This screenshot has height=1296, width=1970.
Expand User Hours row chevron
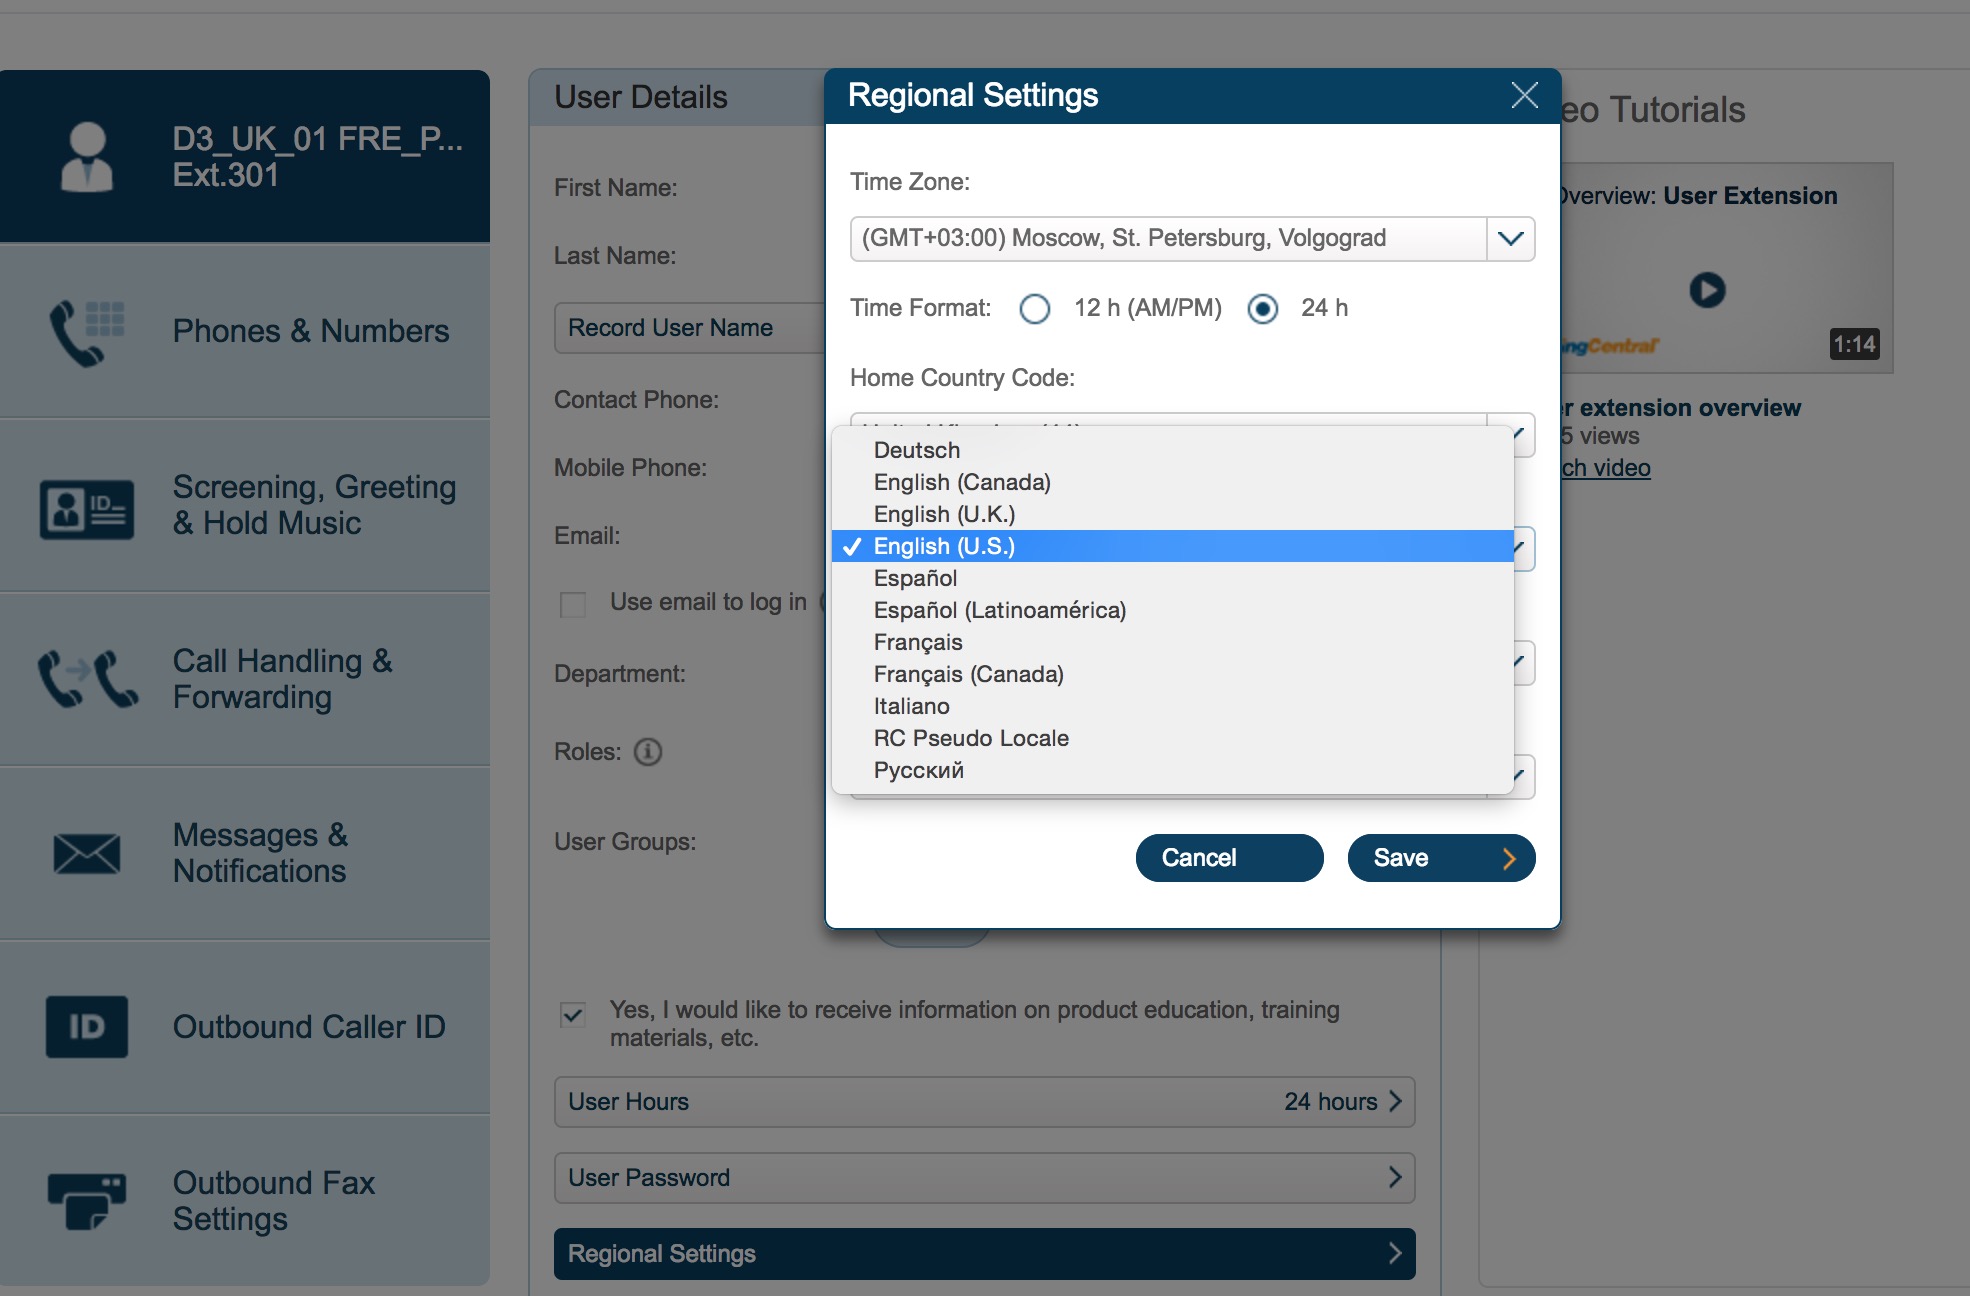click(x=1395, y=1101)
